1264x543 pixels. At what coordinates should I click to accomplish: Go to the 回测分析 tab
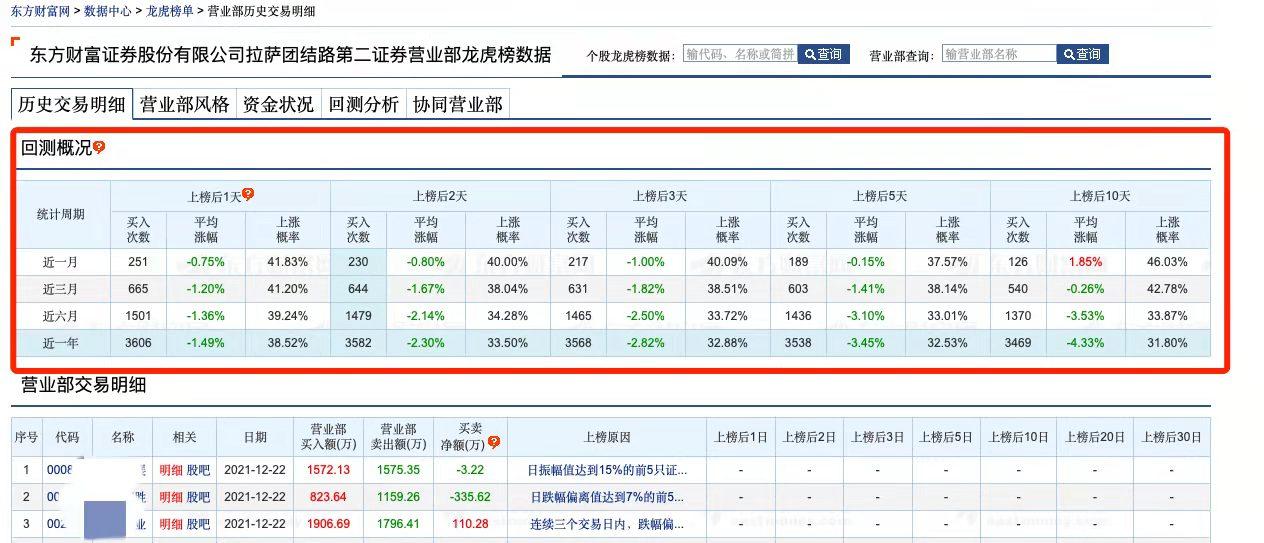click(x=363, y=104)
